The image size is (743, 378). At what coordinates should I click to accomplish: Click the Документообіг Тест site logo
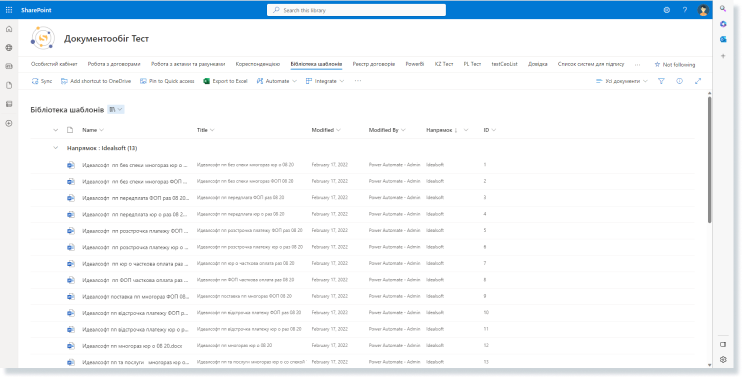(x=43, y=38)
